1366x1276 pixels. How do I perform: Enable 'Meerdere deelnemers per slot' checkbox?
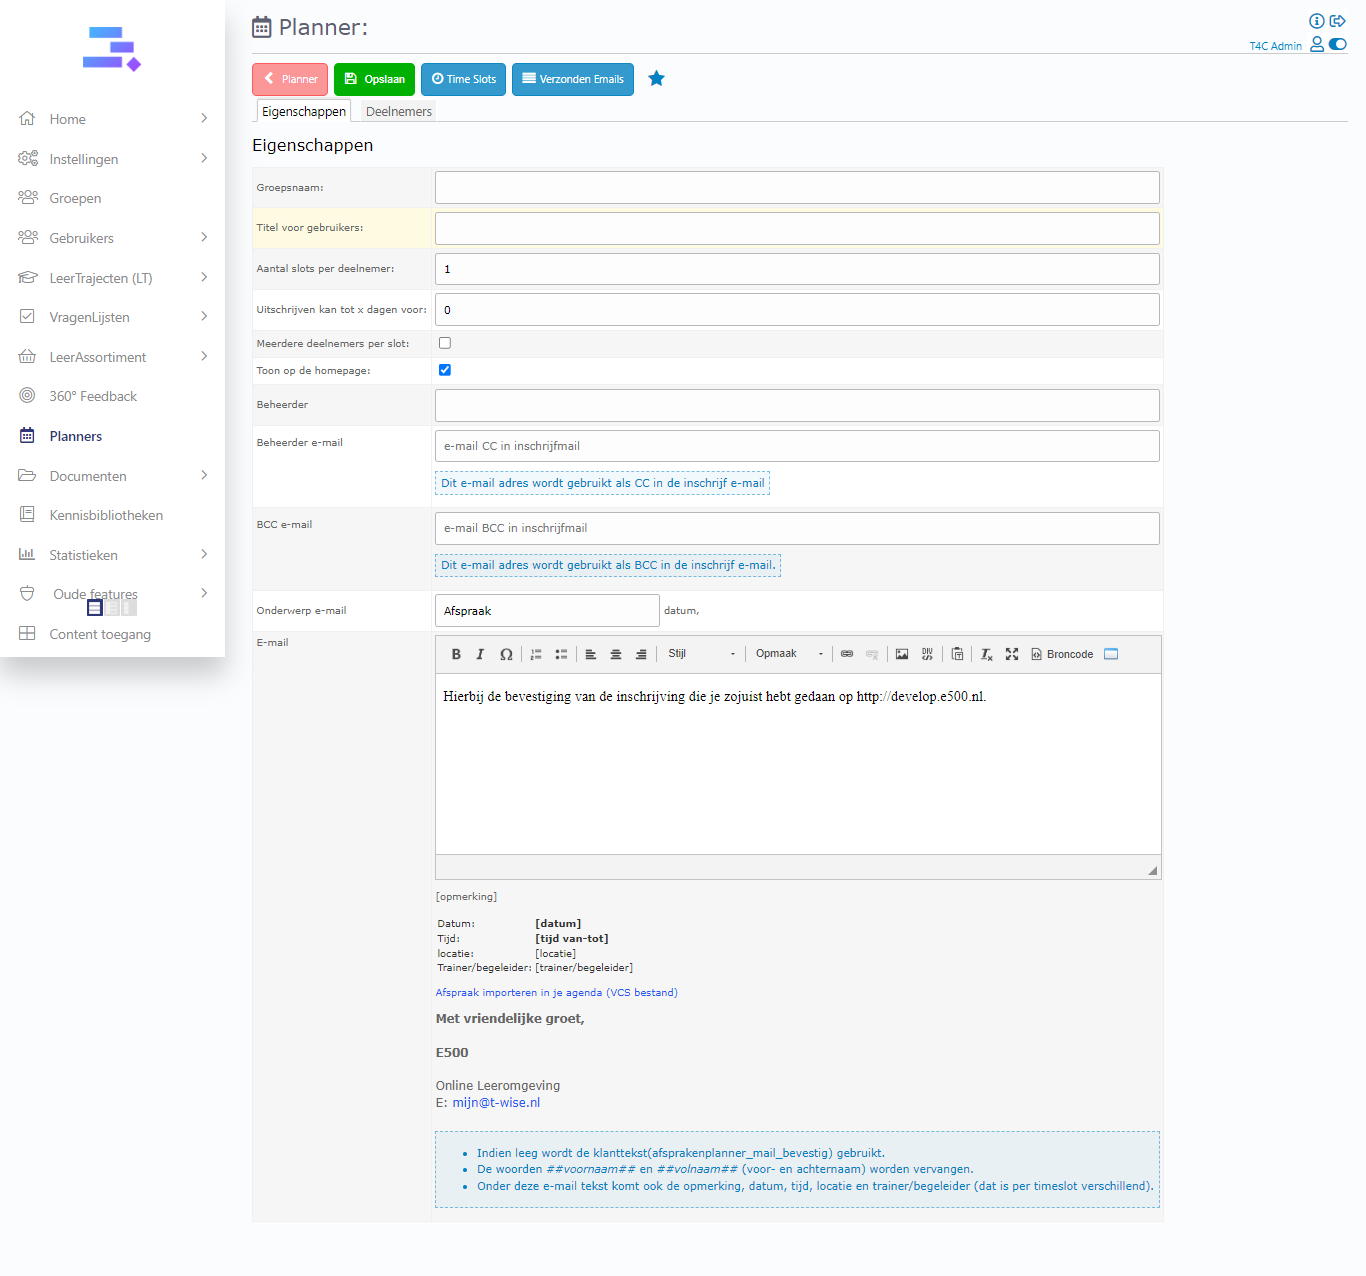coord(445,343)
